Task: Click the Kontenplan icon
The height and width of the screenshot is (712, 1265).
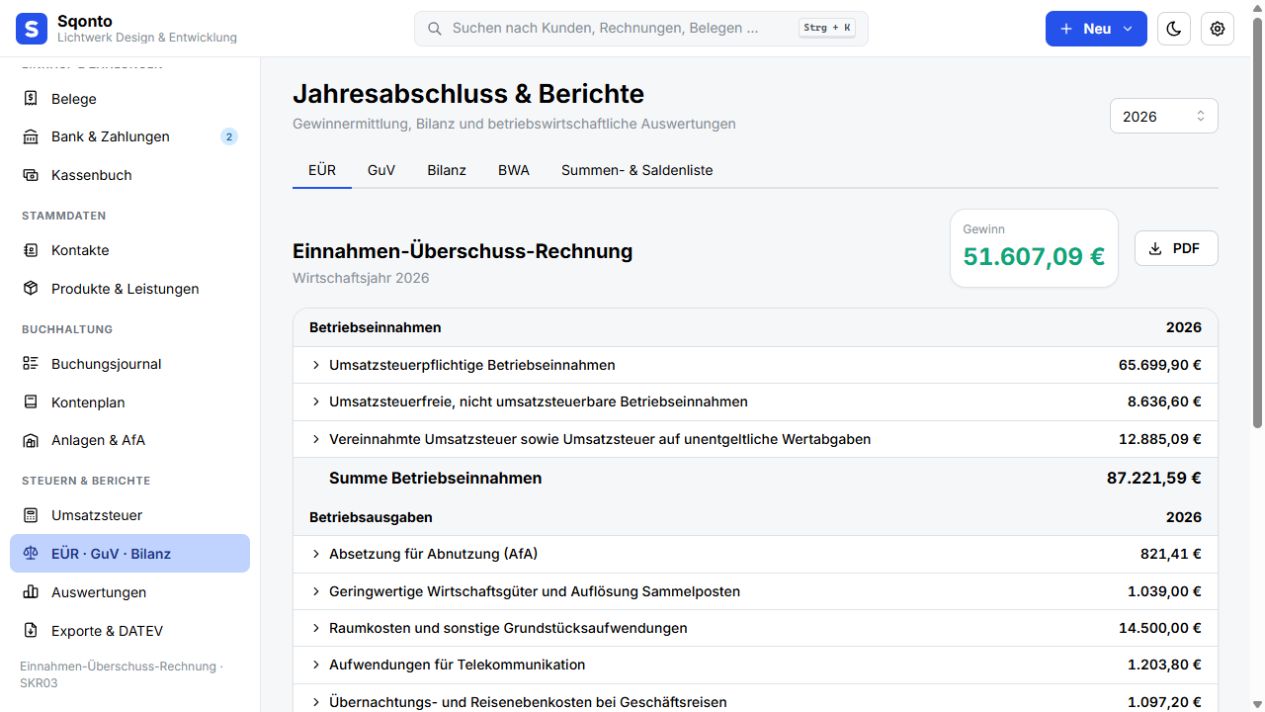Action: pos(31,402)
